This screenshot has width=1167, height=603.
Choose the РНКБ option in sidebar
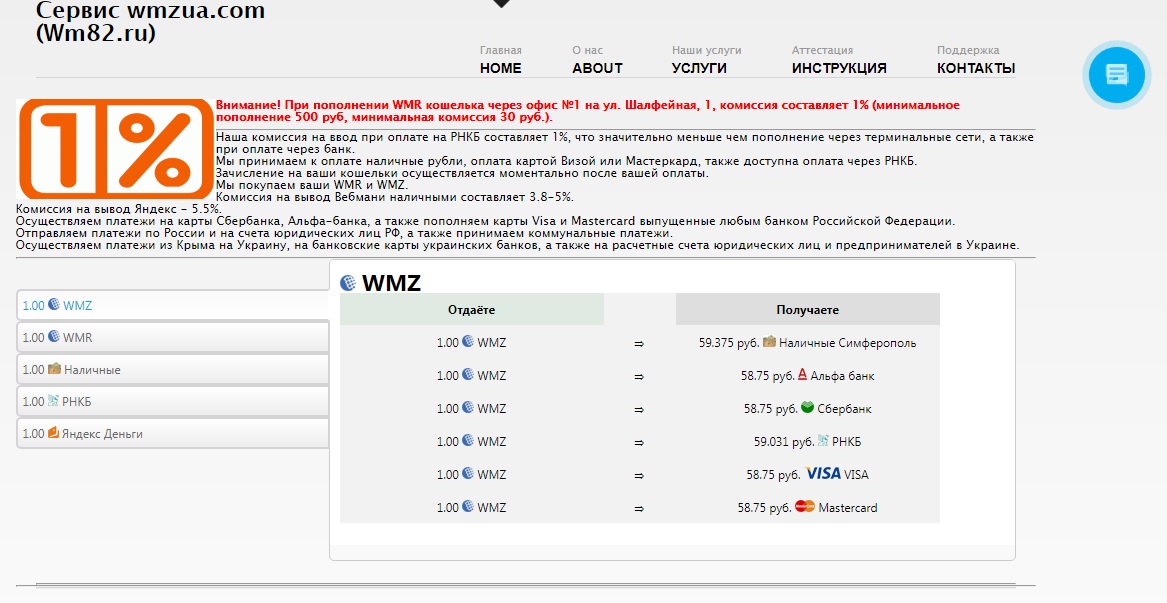(172, 402)
